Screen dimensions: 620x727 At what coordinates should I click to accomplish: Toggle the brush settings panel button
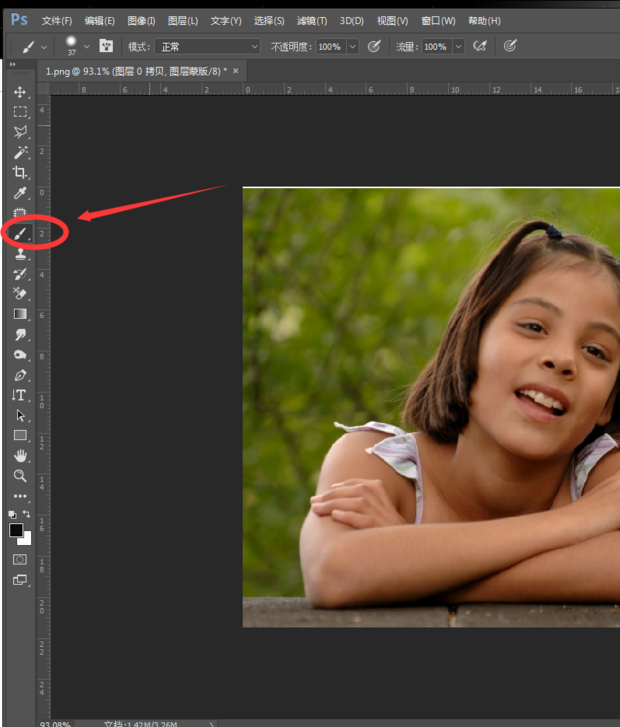point(106,46)
